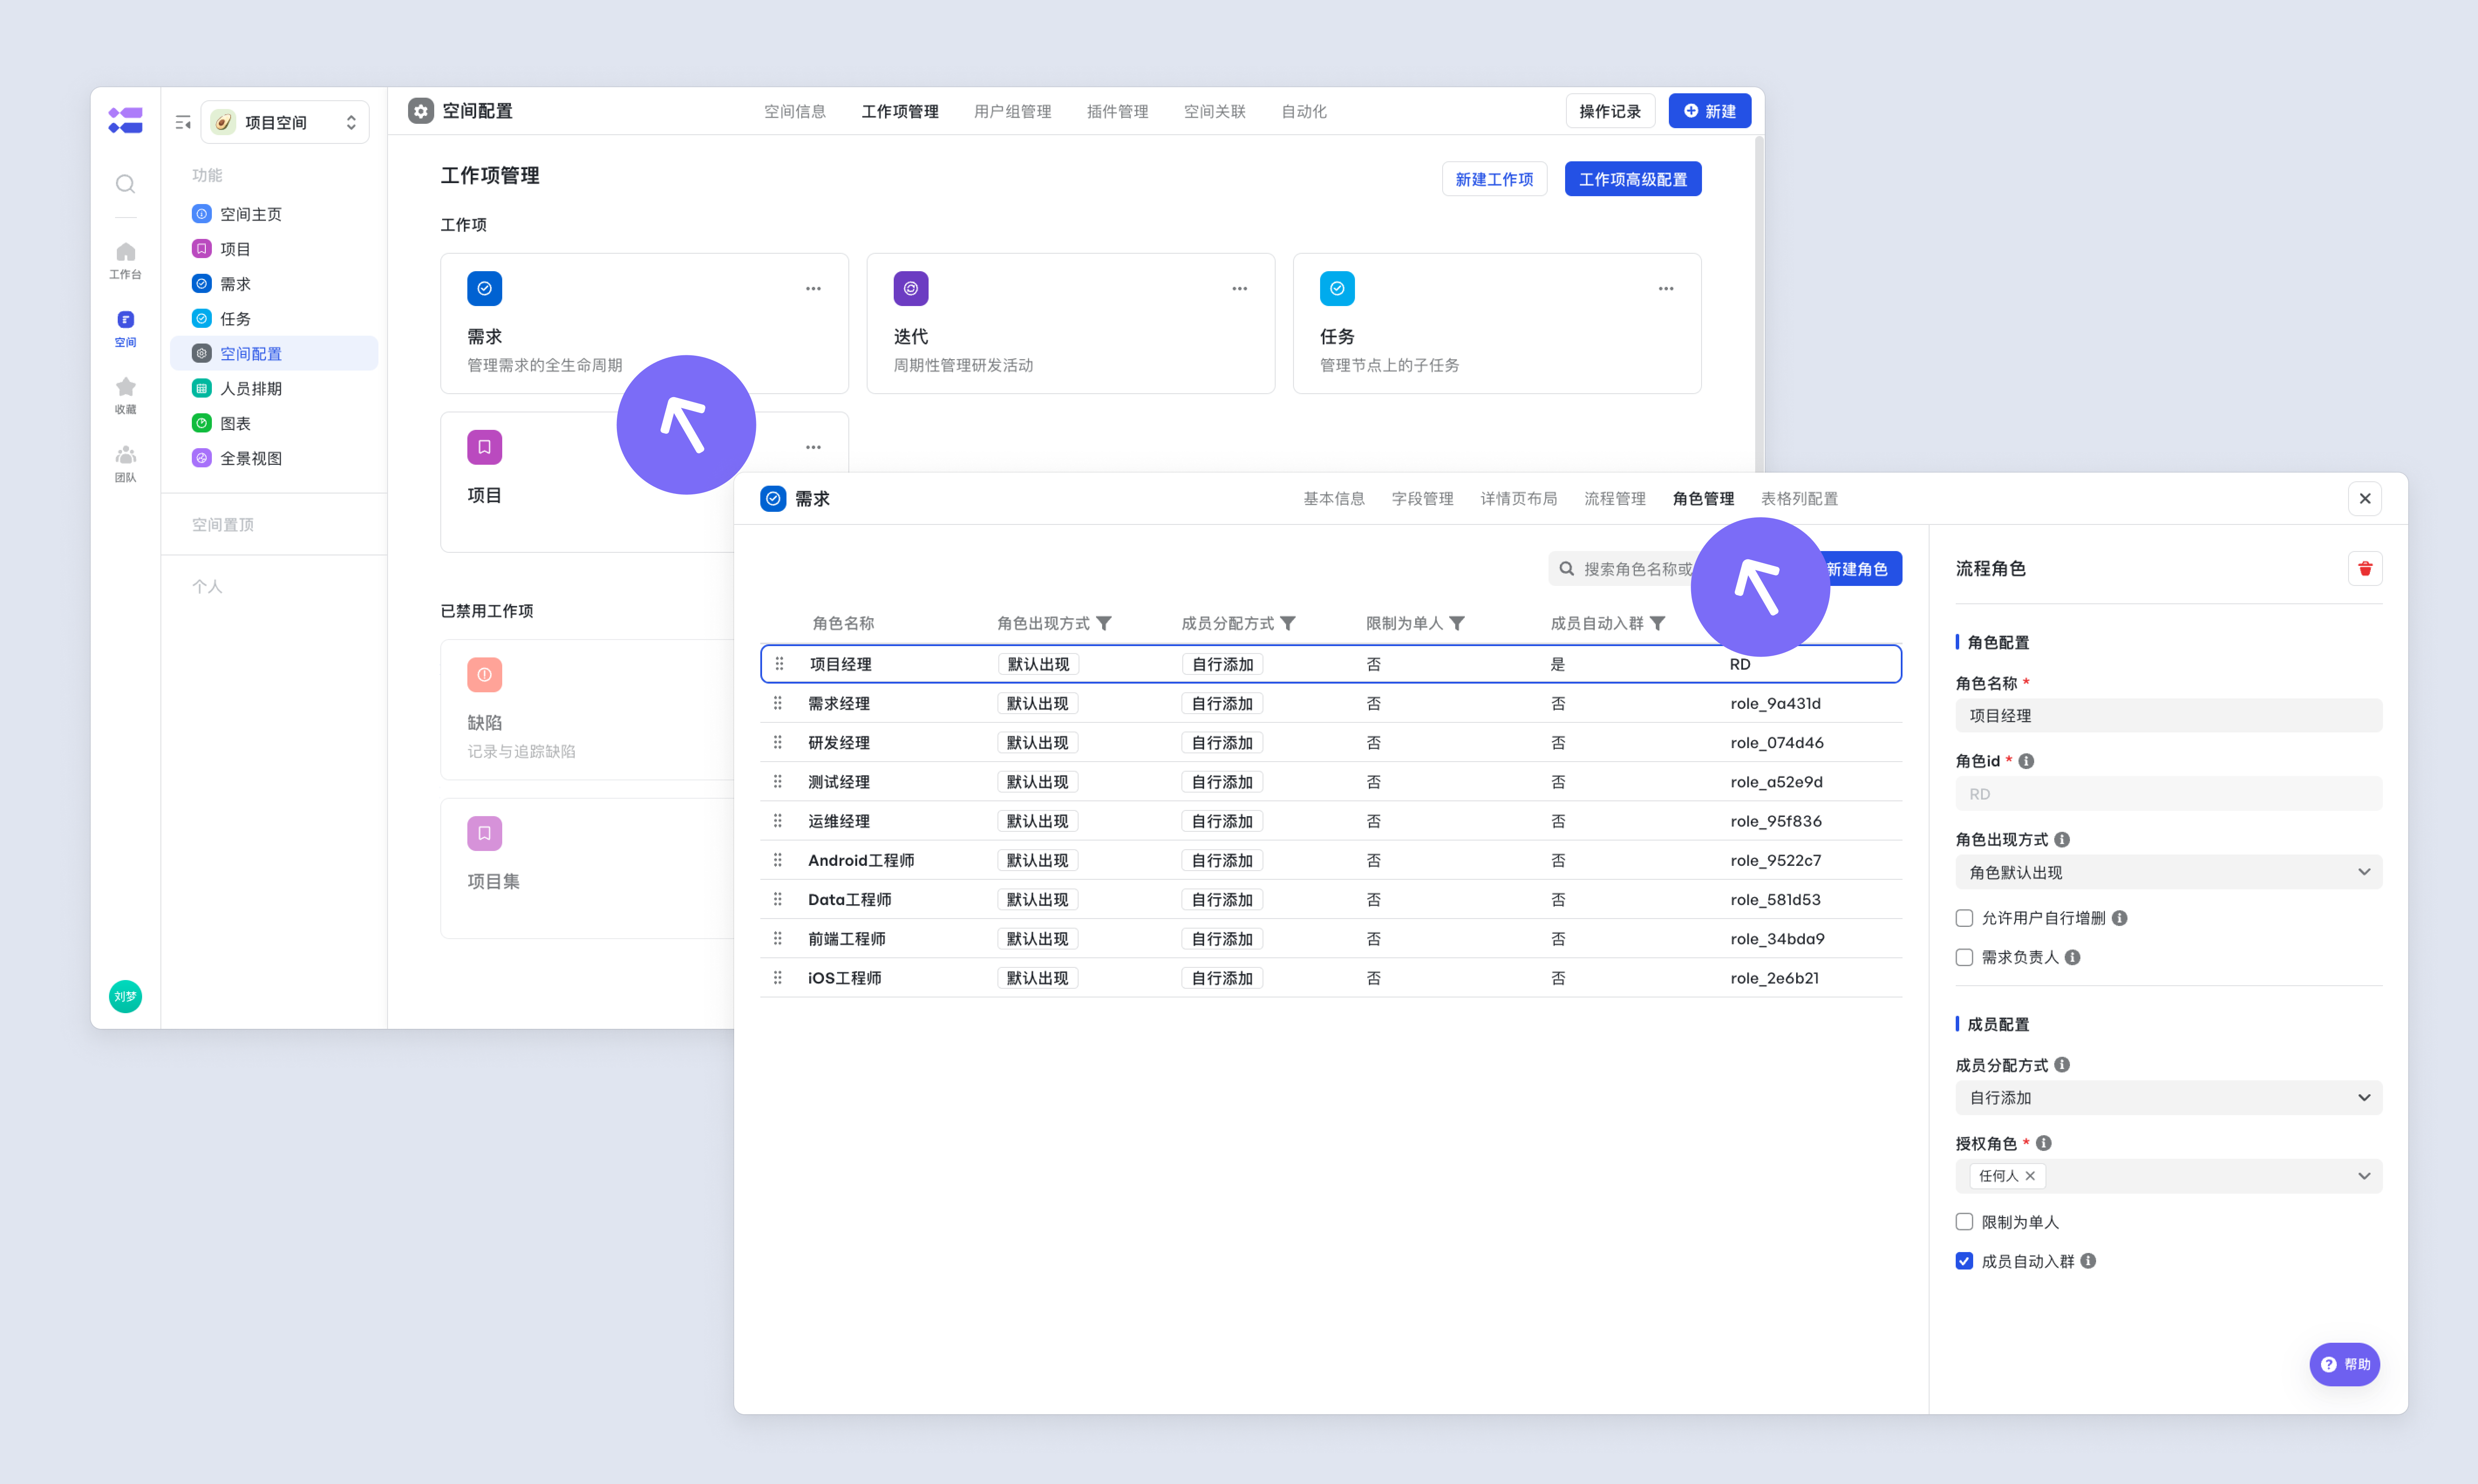
Task: Open the 收藏 favorites star icon
Action: point(125,395)
